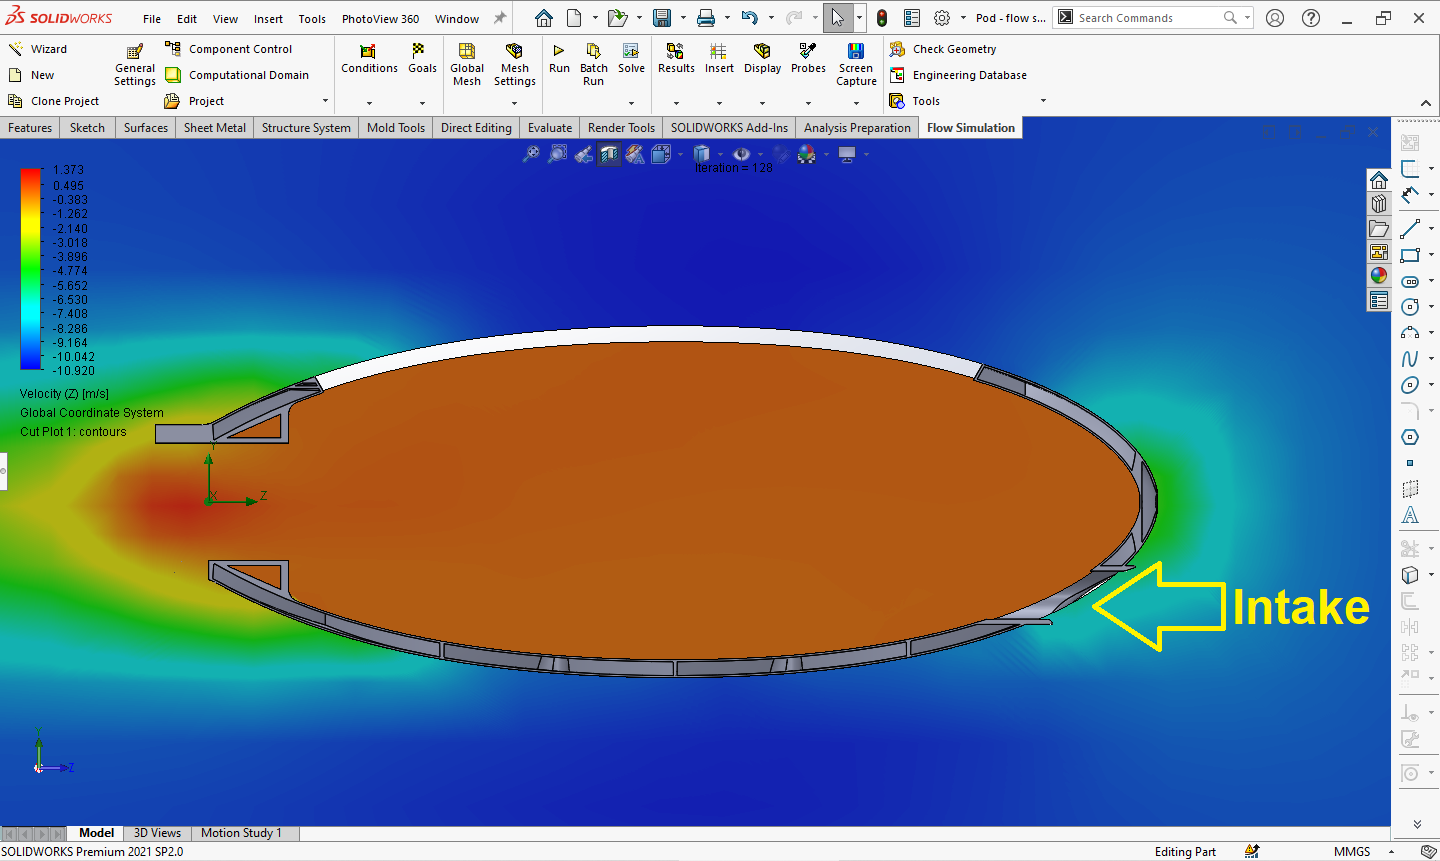Click the Screen Capture tool
Image resolution: width=1440 pixels, height=861 pixels.
pos(856,62)
